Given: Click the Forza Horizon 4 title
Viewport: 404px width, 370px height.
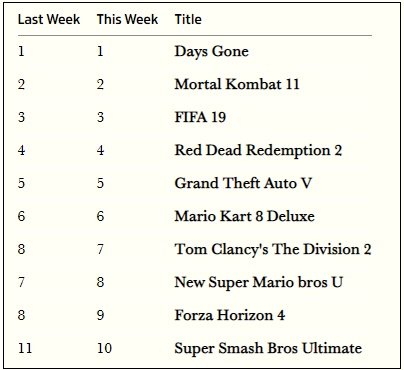Looking at the screenshot, I should click(230, 315).
